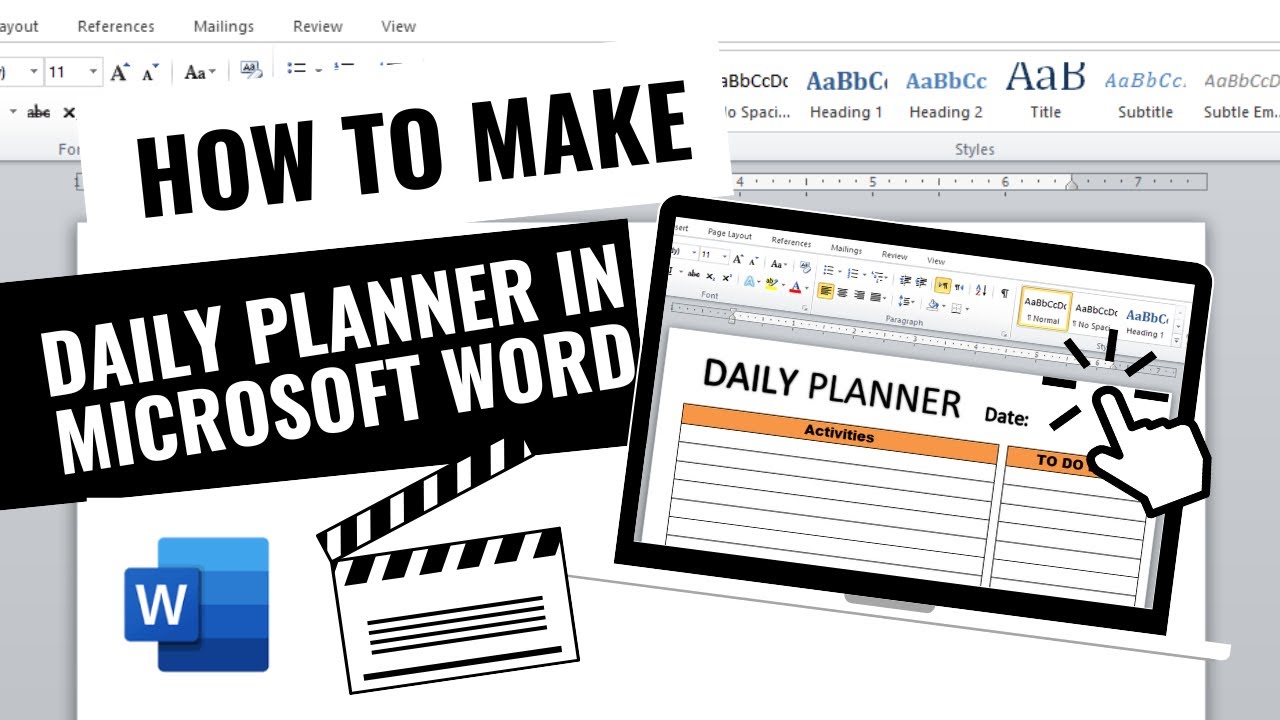1280x720 pixels.
Task: Click DAILY PLANNER title in laptop document
Action: coord(831,388)
